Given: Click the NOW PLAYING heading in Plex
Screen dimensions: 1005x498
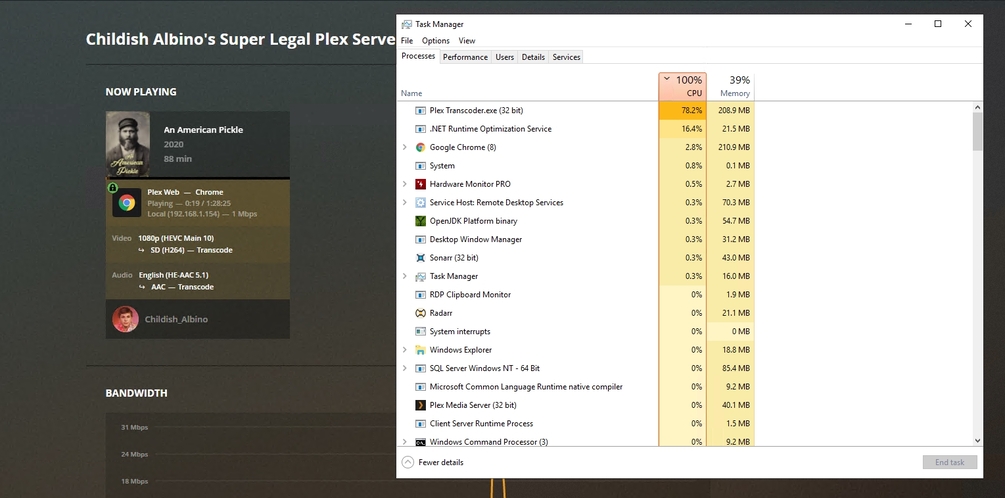Looking at the screenshot, I should tap(141, 92).
